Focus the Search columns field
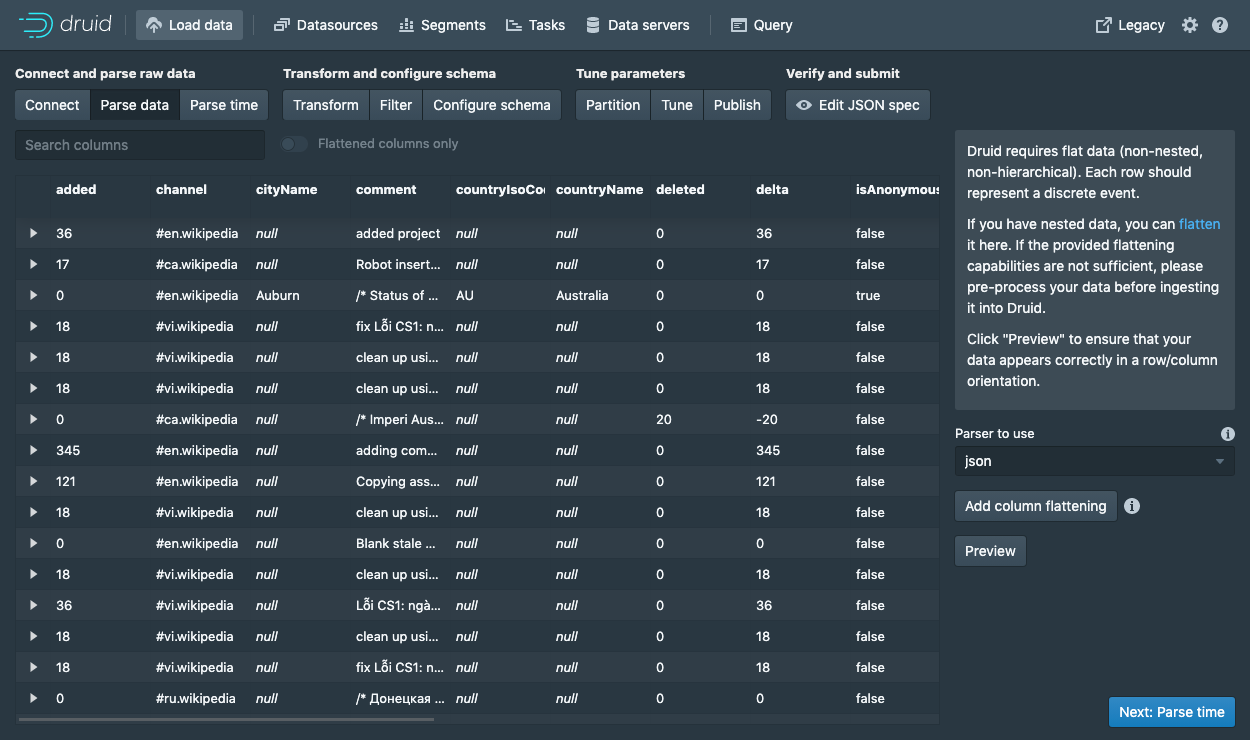The height and width of the screenshot is (740, 1250). (x=140, y=145)
